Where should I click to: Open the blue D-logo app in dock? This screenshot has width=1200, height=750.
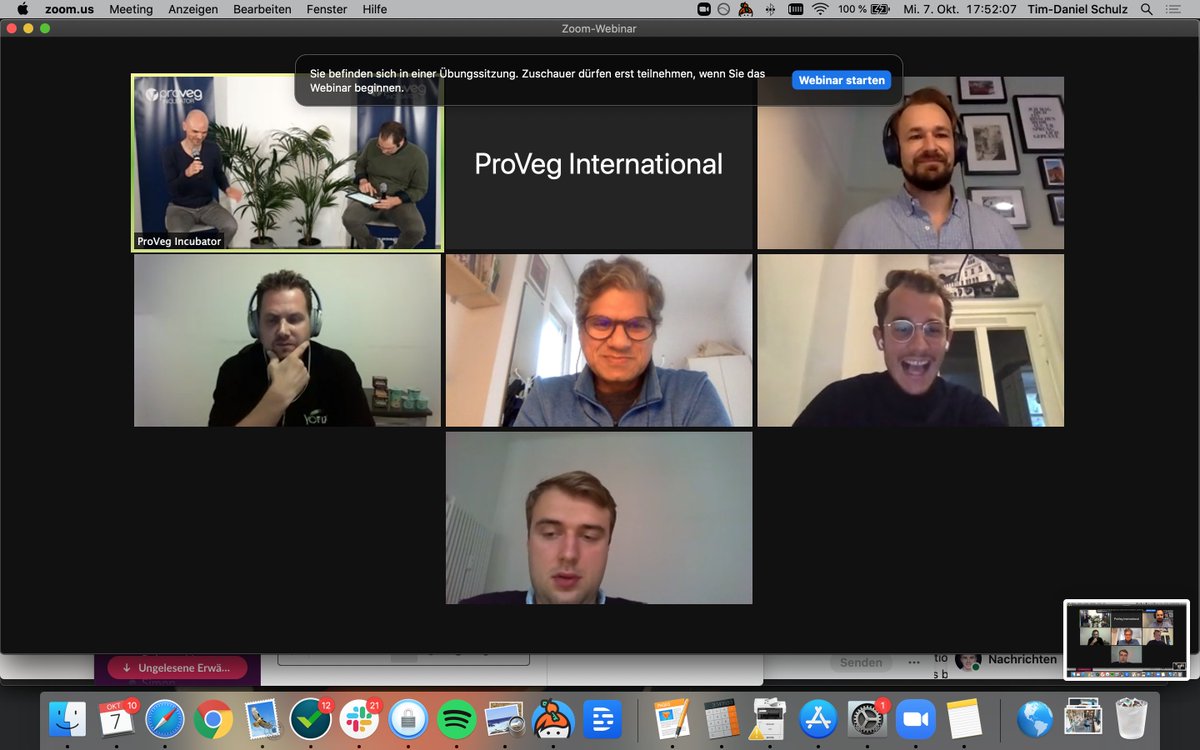point(602,718)
